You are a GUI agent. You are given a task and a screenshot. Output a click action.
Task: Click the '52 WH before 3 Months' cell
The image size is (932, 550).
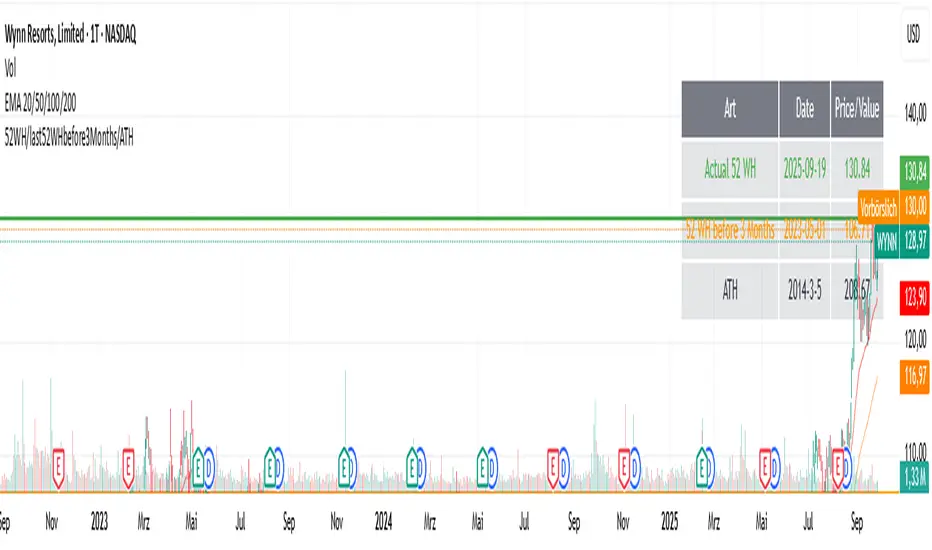730,230
